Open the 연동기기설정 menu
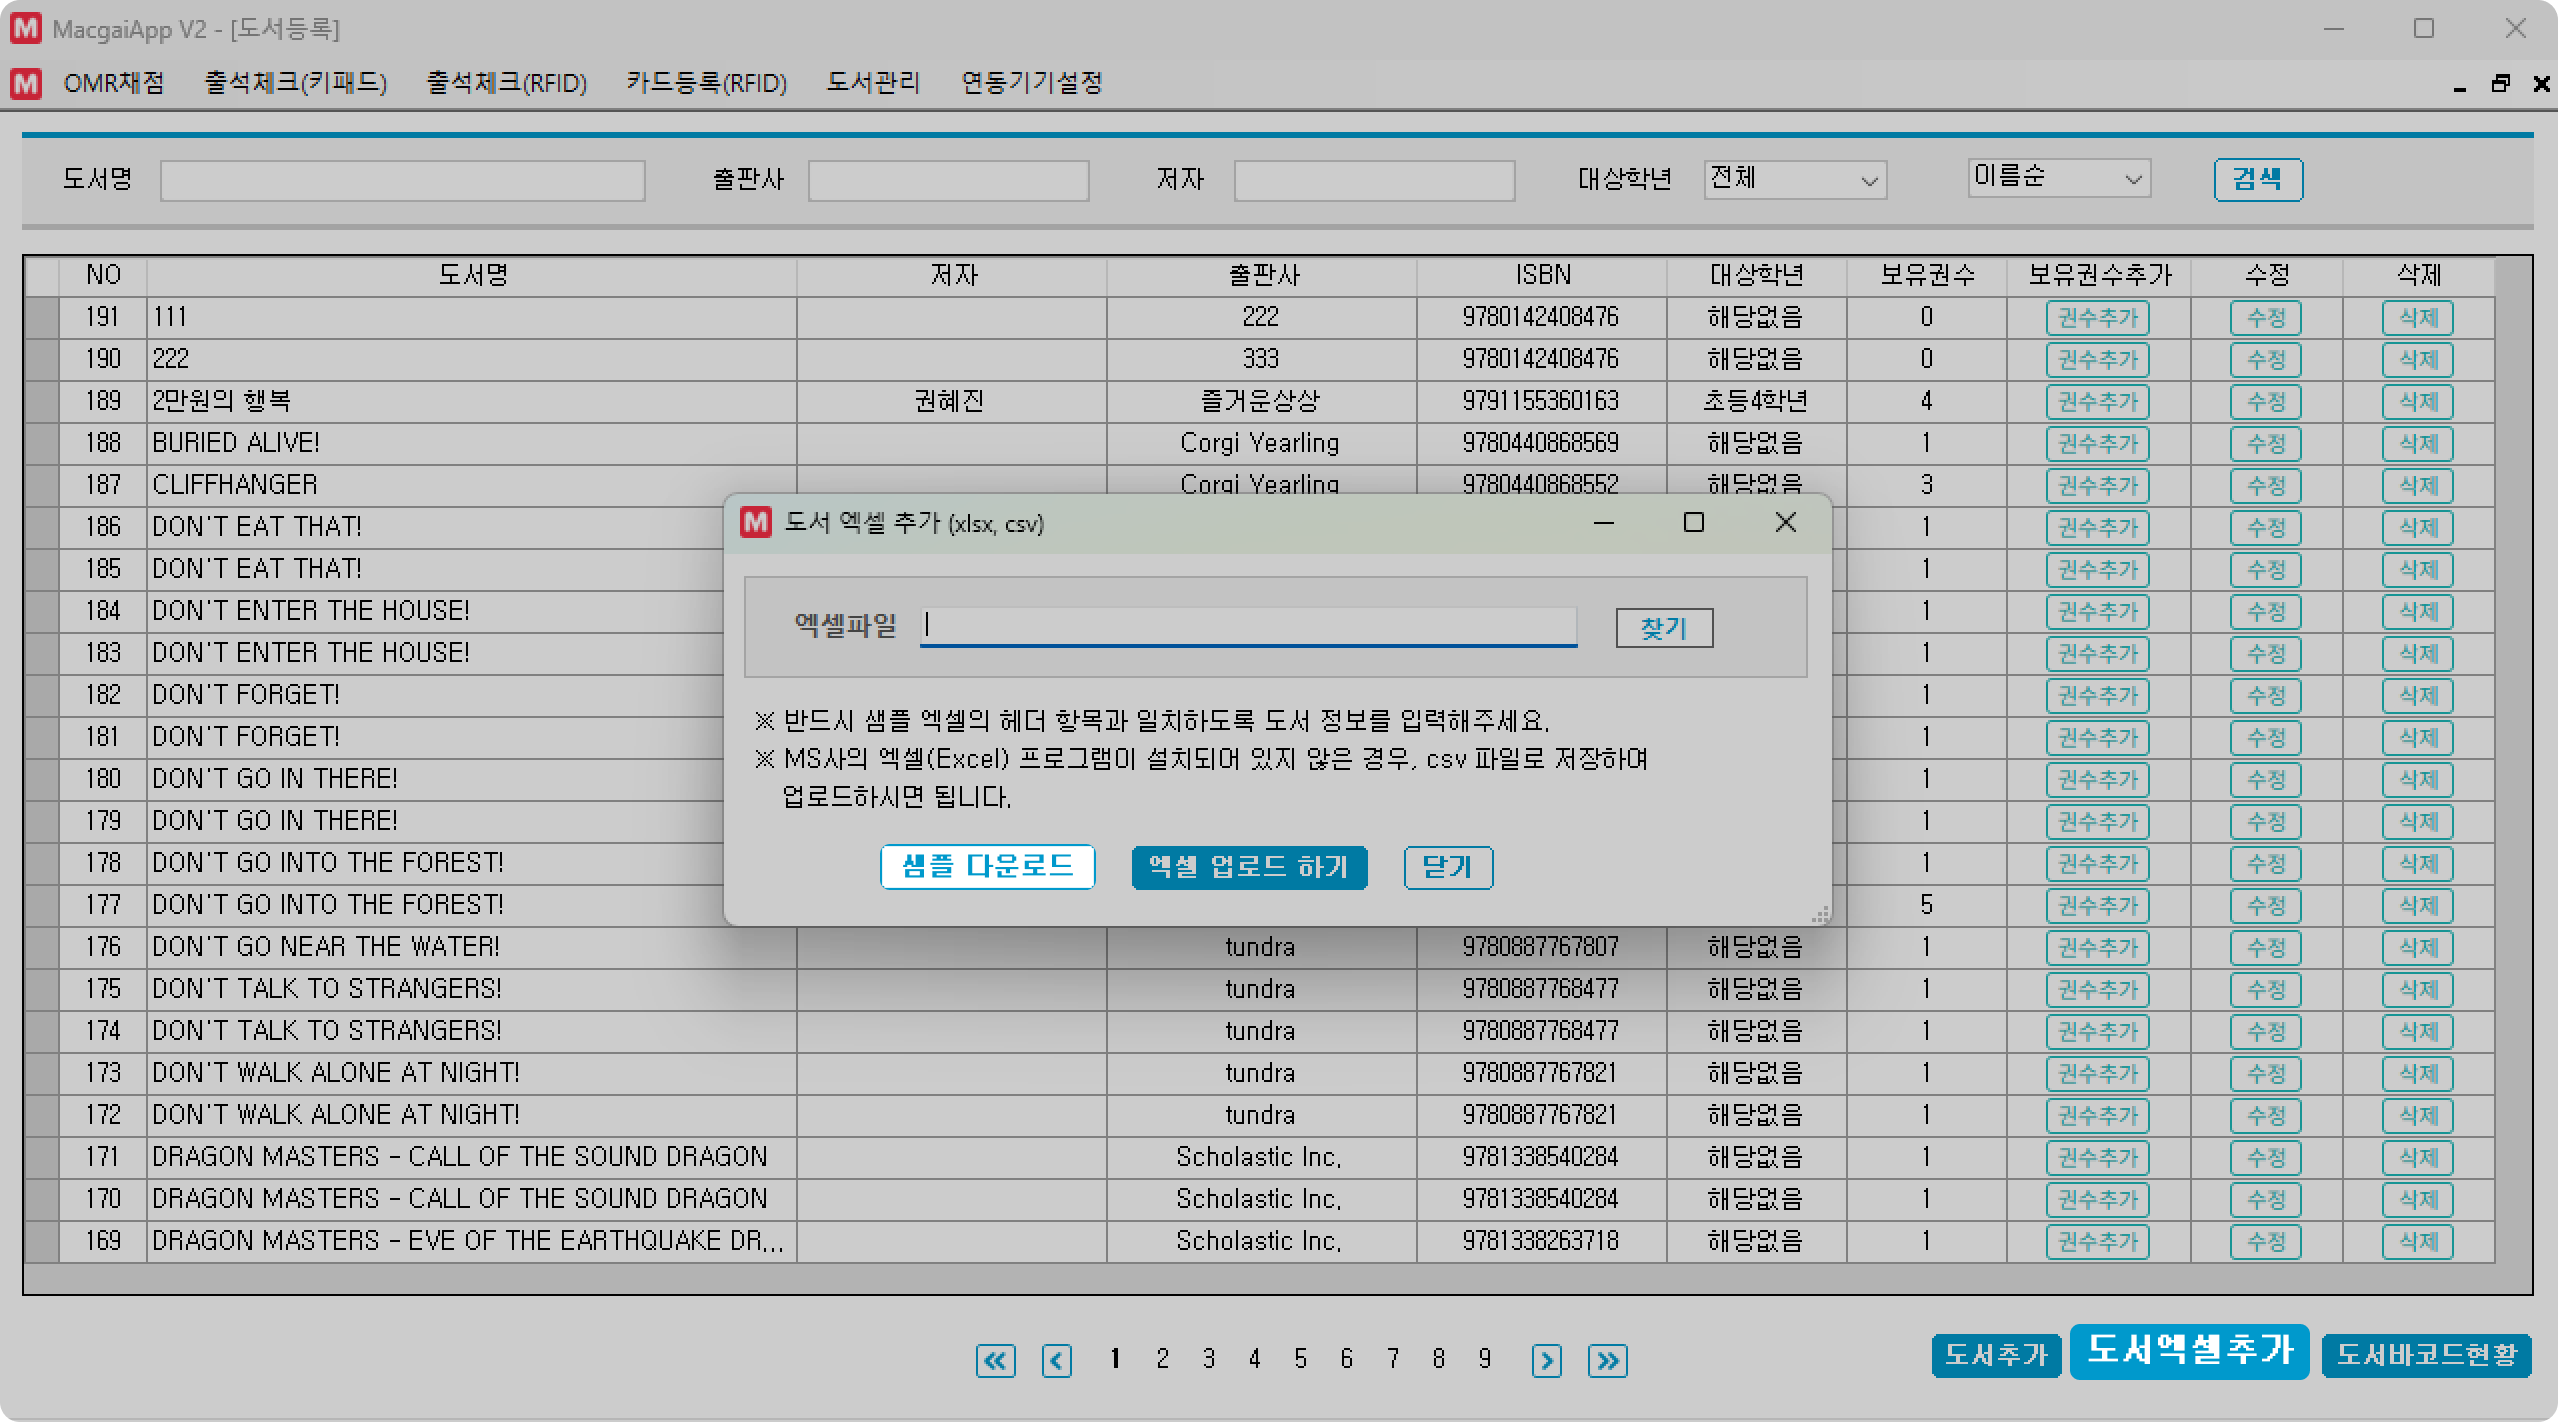 (1031, 83)
